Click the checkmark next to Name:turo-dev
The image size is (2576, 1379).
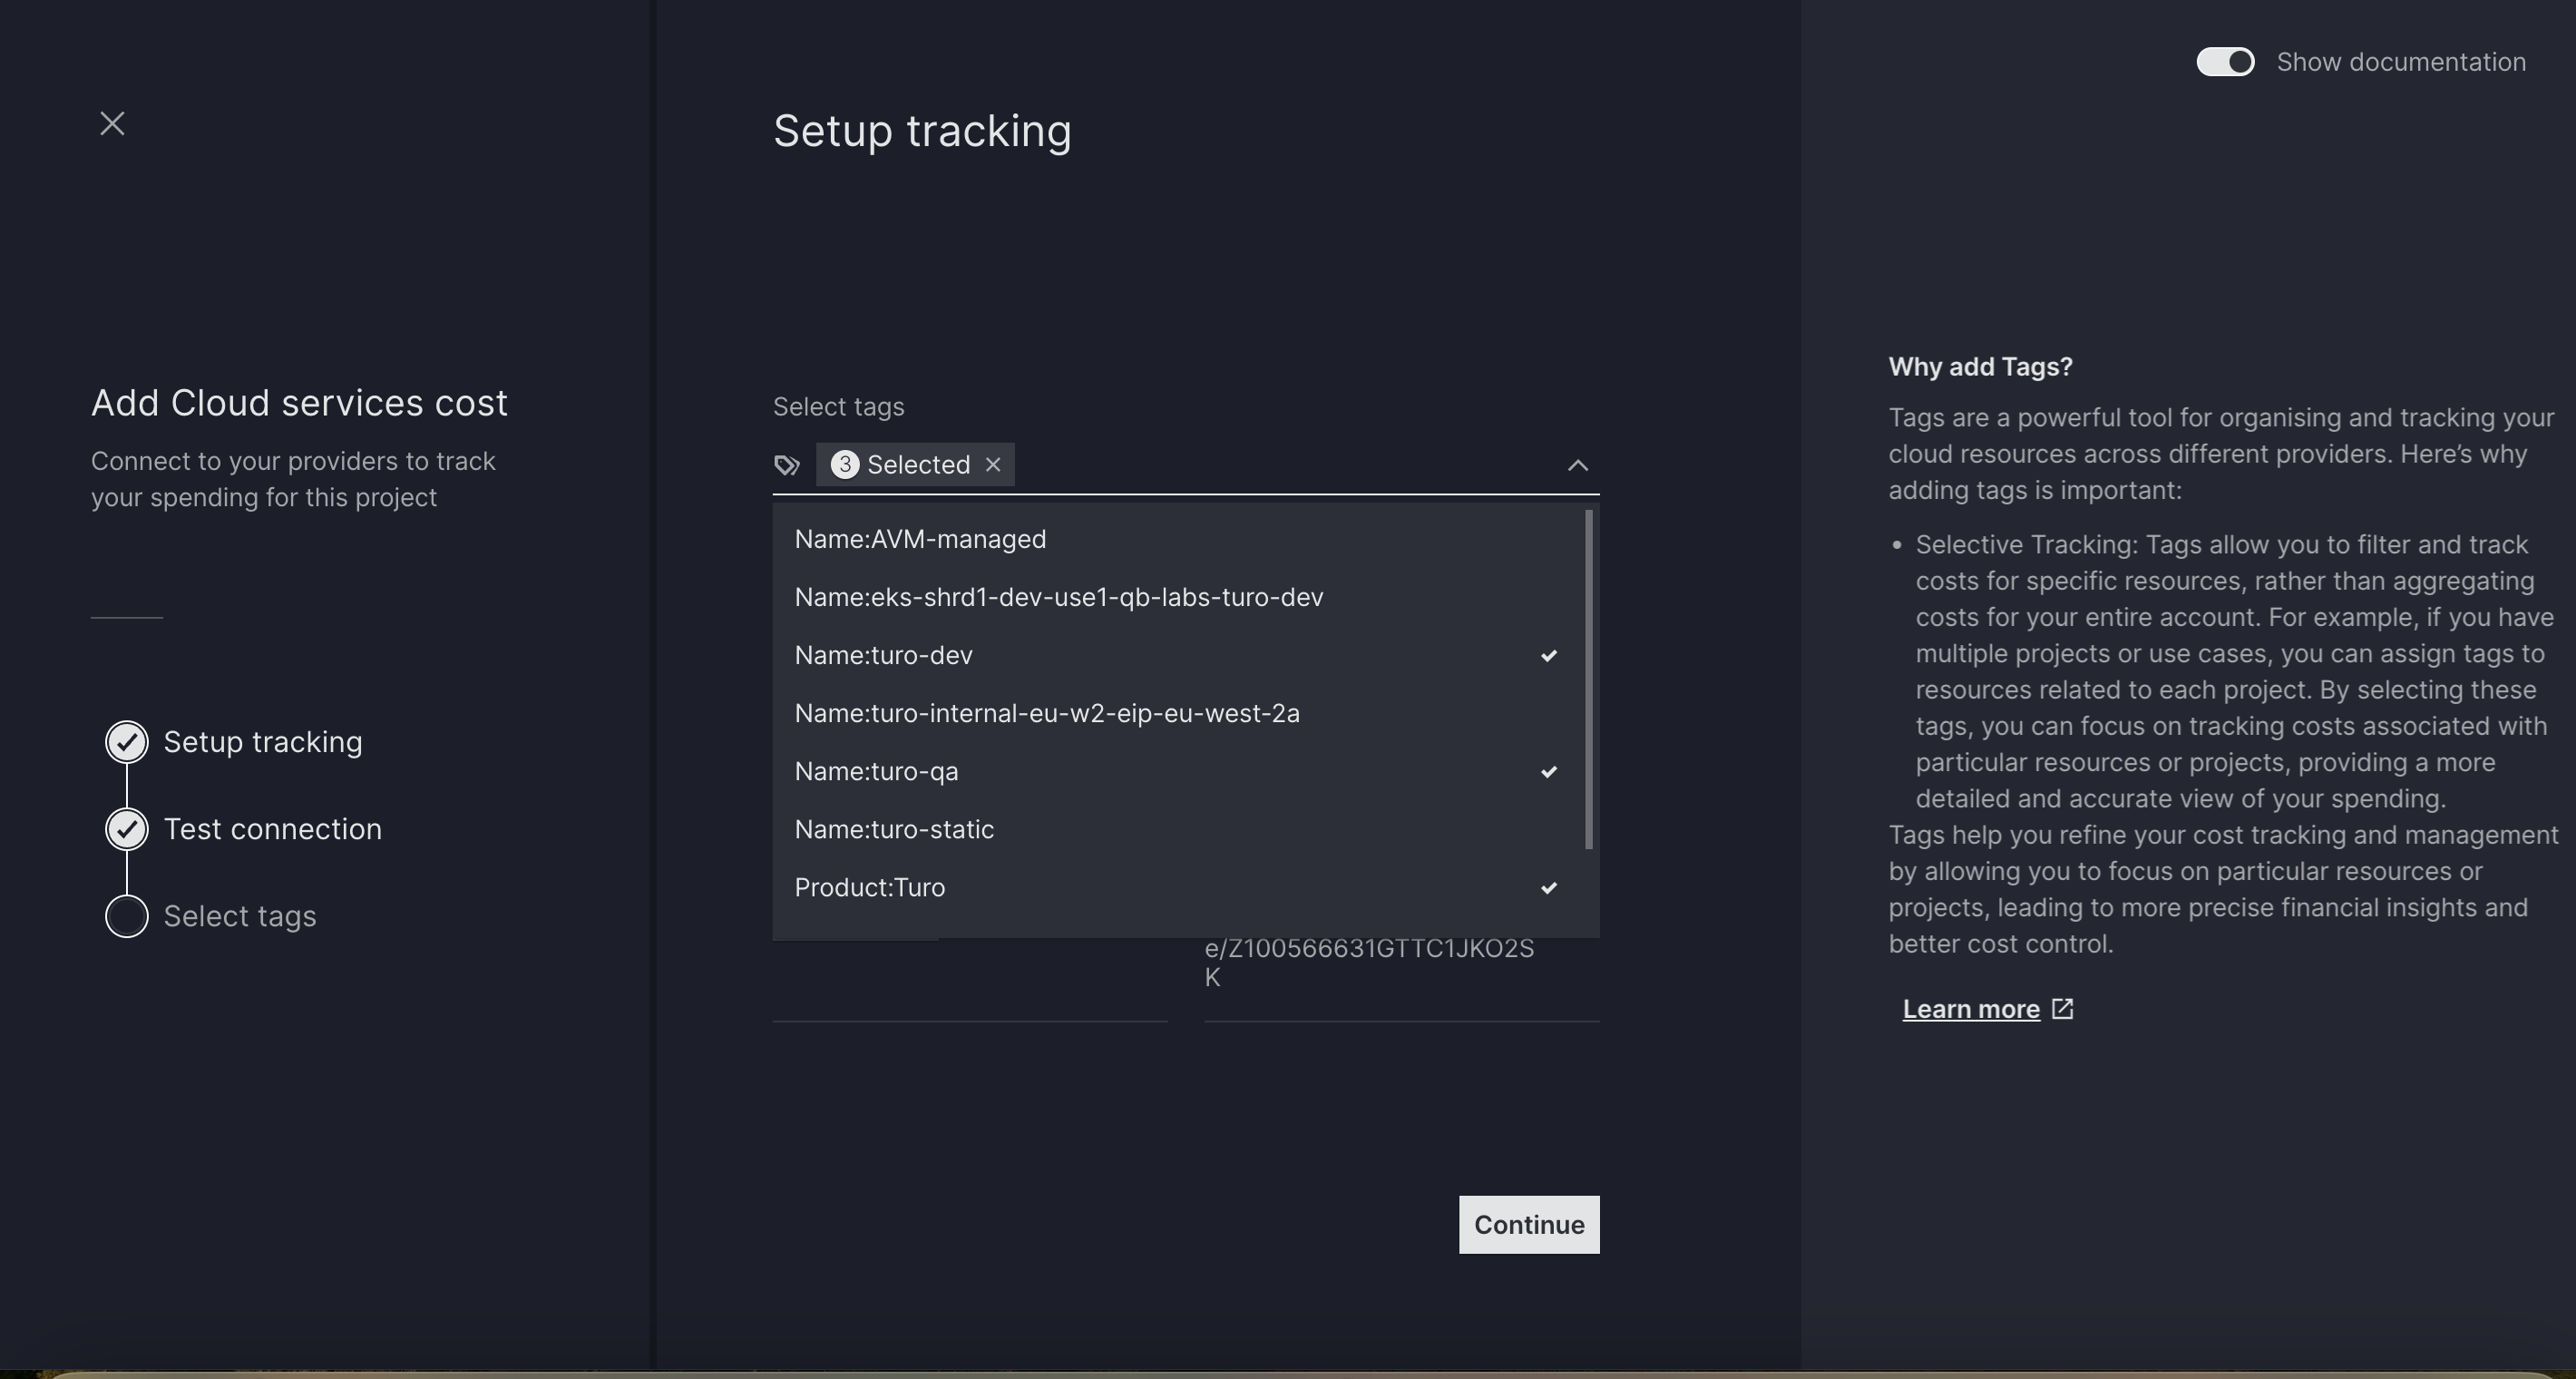[x=1548, y=655]
